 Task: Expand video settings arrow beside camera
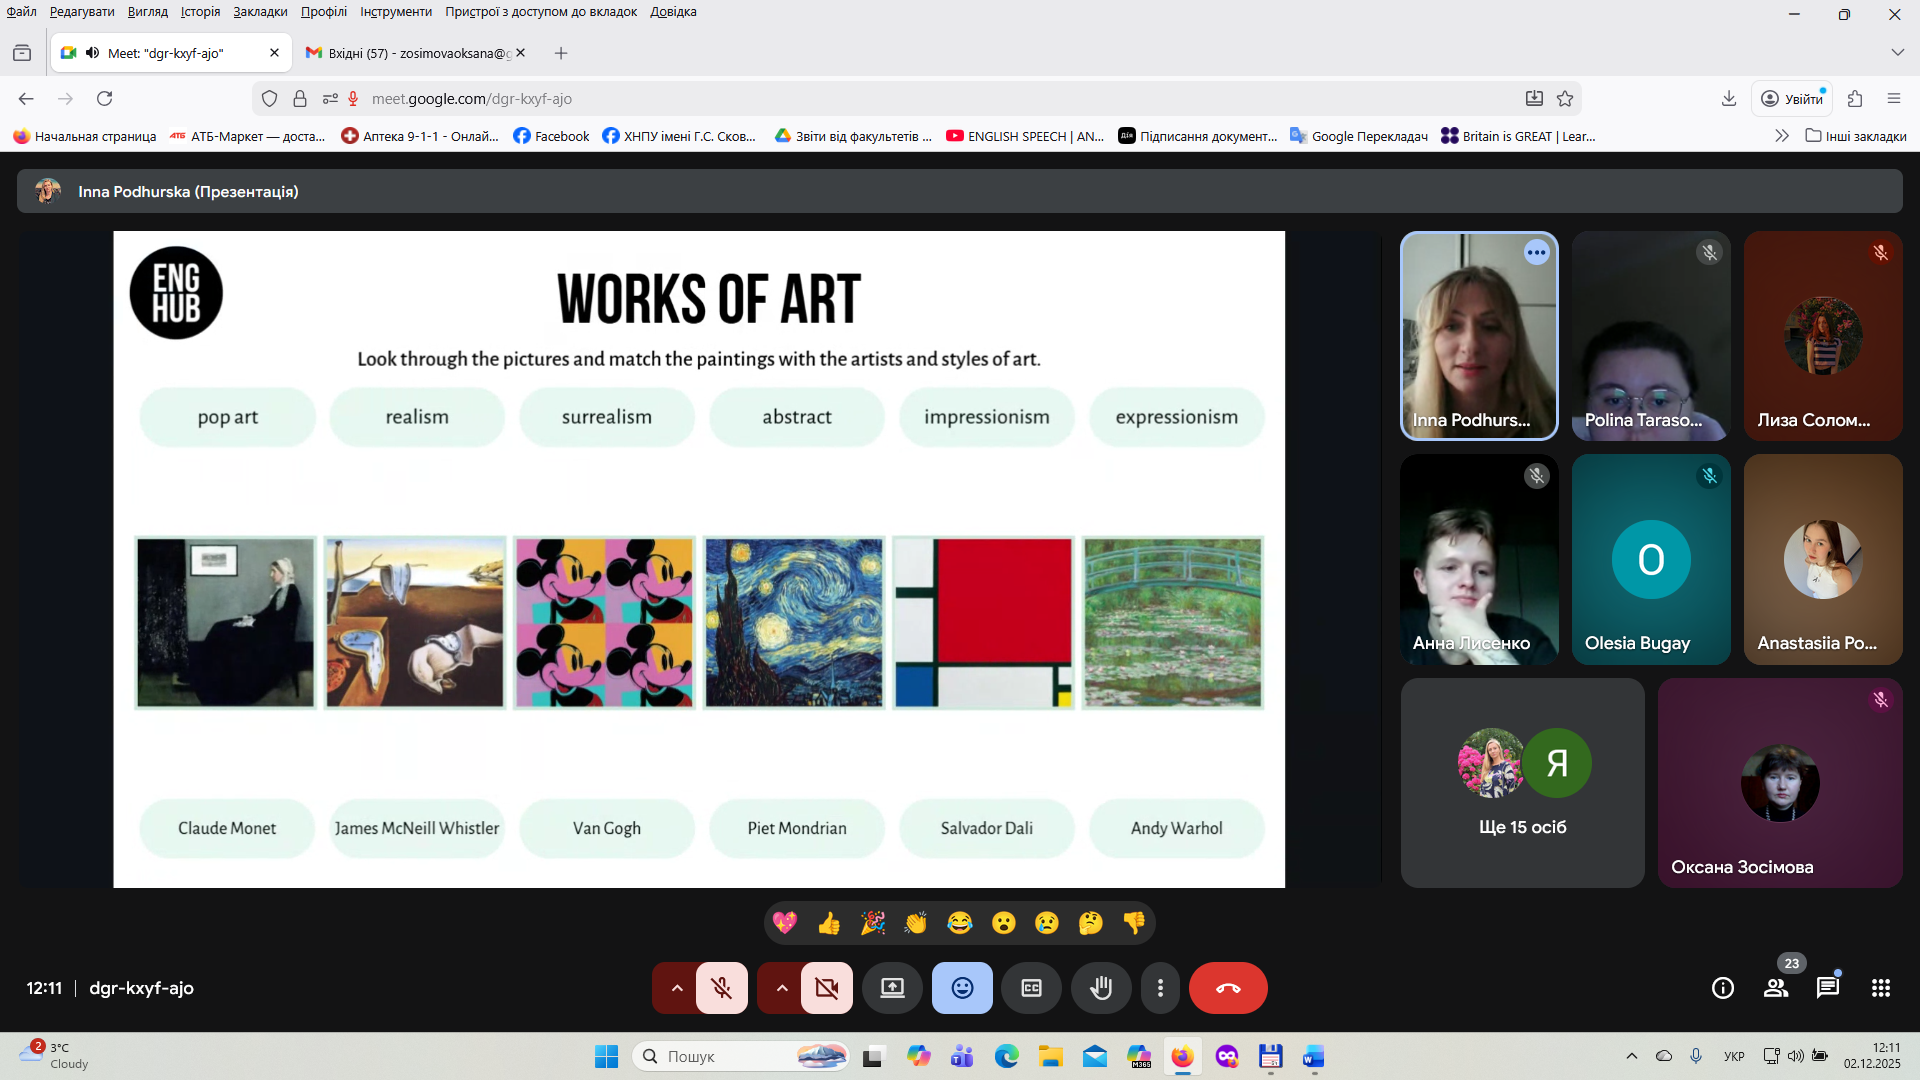(x=782, y=988)
